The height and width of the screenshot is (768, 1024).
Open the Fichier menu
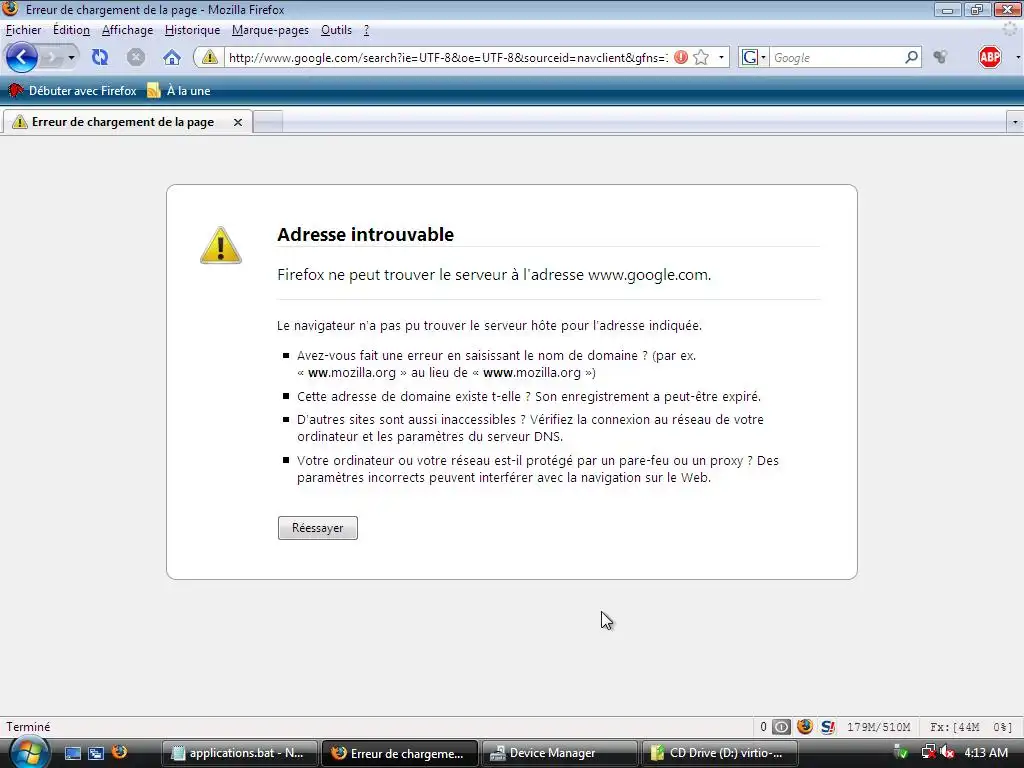[24, 30]
